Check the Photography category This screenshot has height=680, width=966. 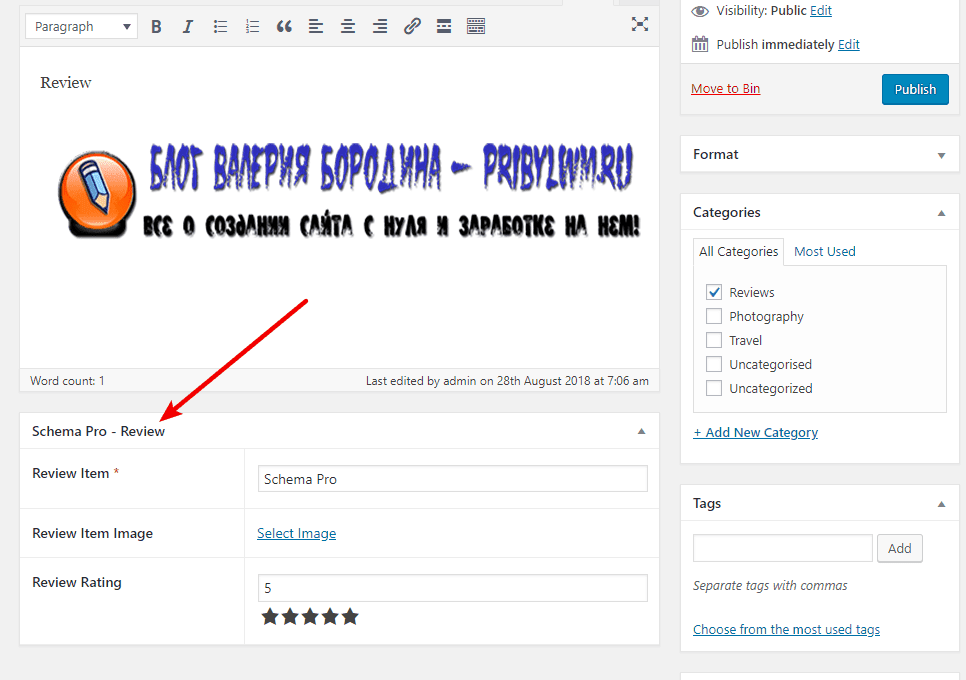(714, 316)
